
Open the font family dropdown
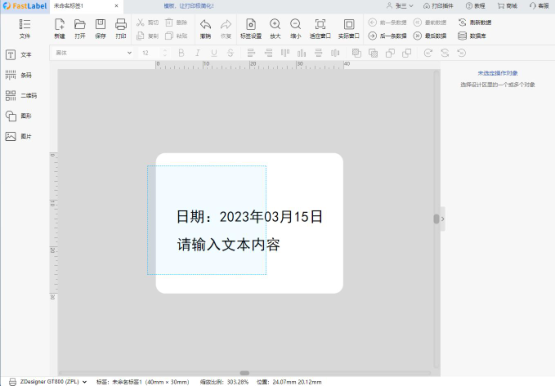coord(93,53)
